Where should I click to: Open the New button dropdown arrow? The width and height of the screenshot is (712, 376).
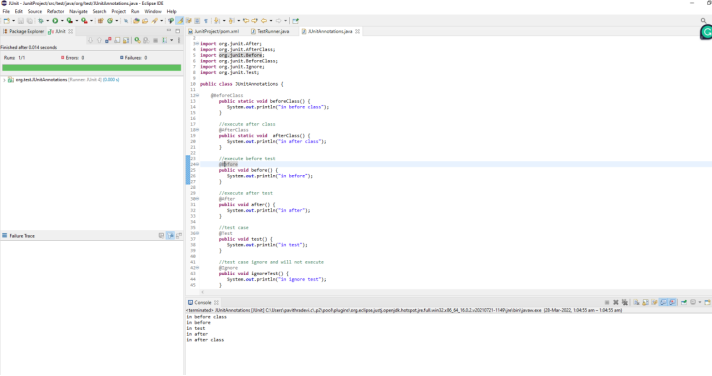[13, 20]
